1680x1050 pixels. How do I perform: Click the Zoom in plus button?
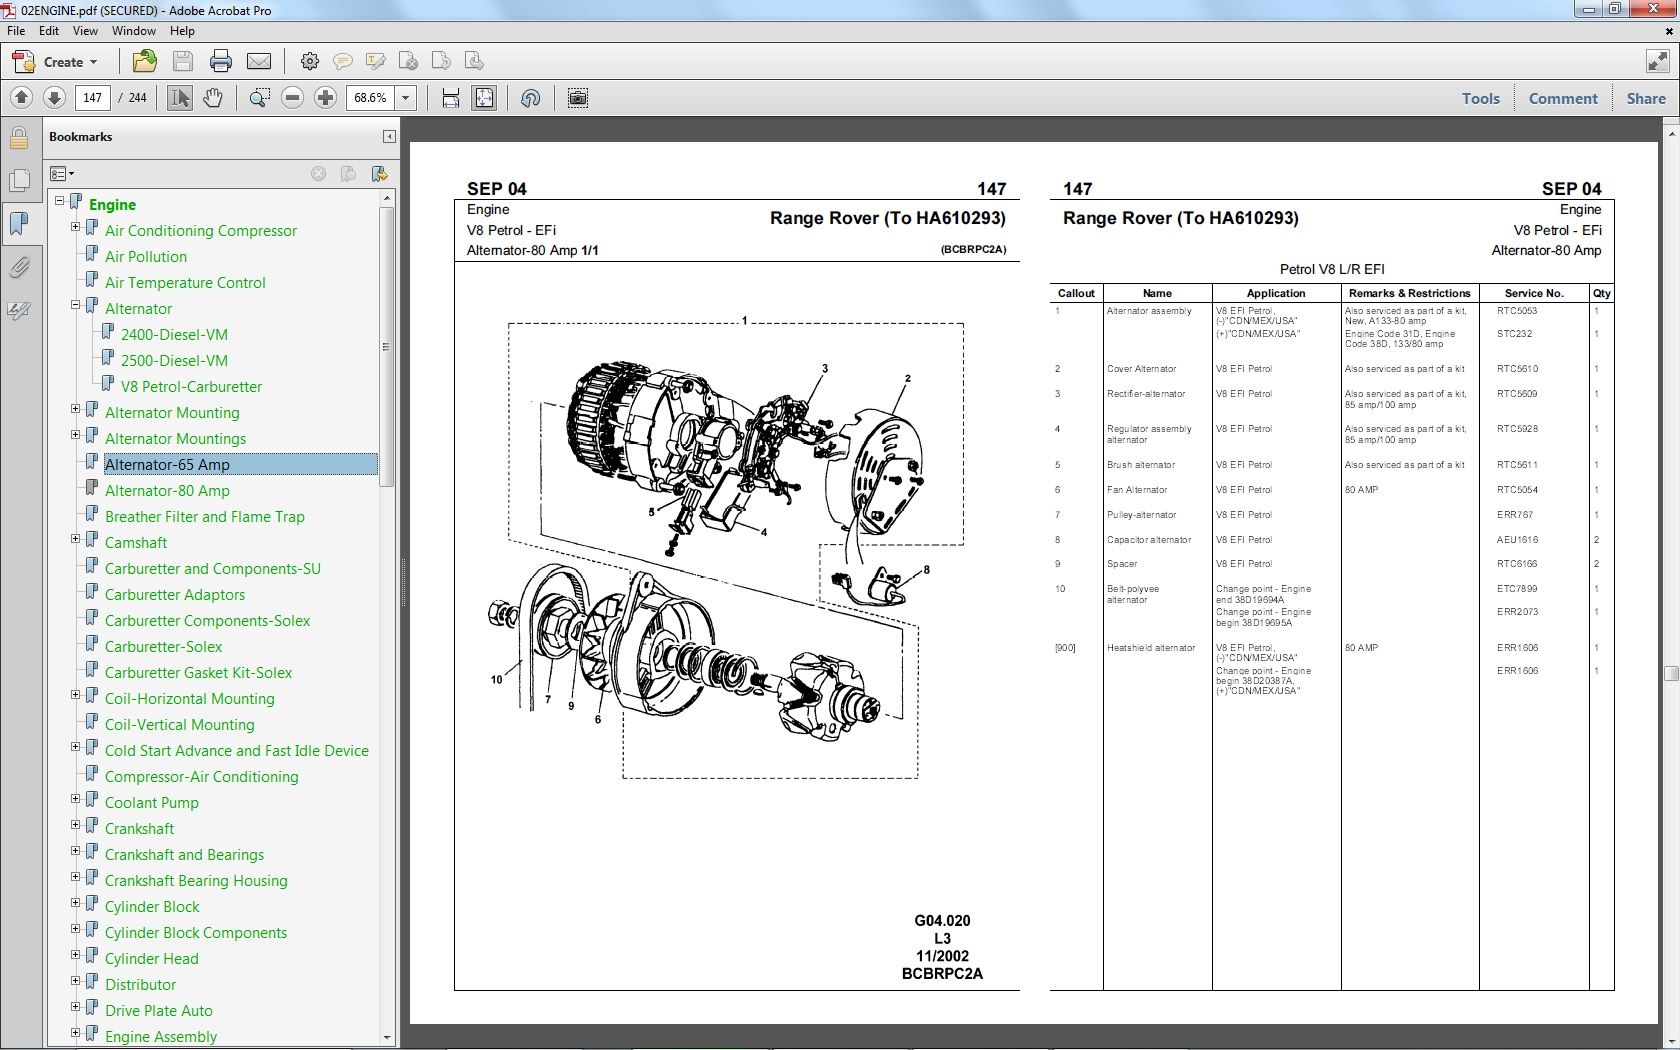coord(325,98)
